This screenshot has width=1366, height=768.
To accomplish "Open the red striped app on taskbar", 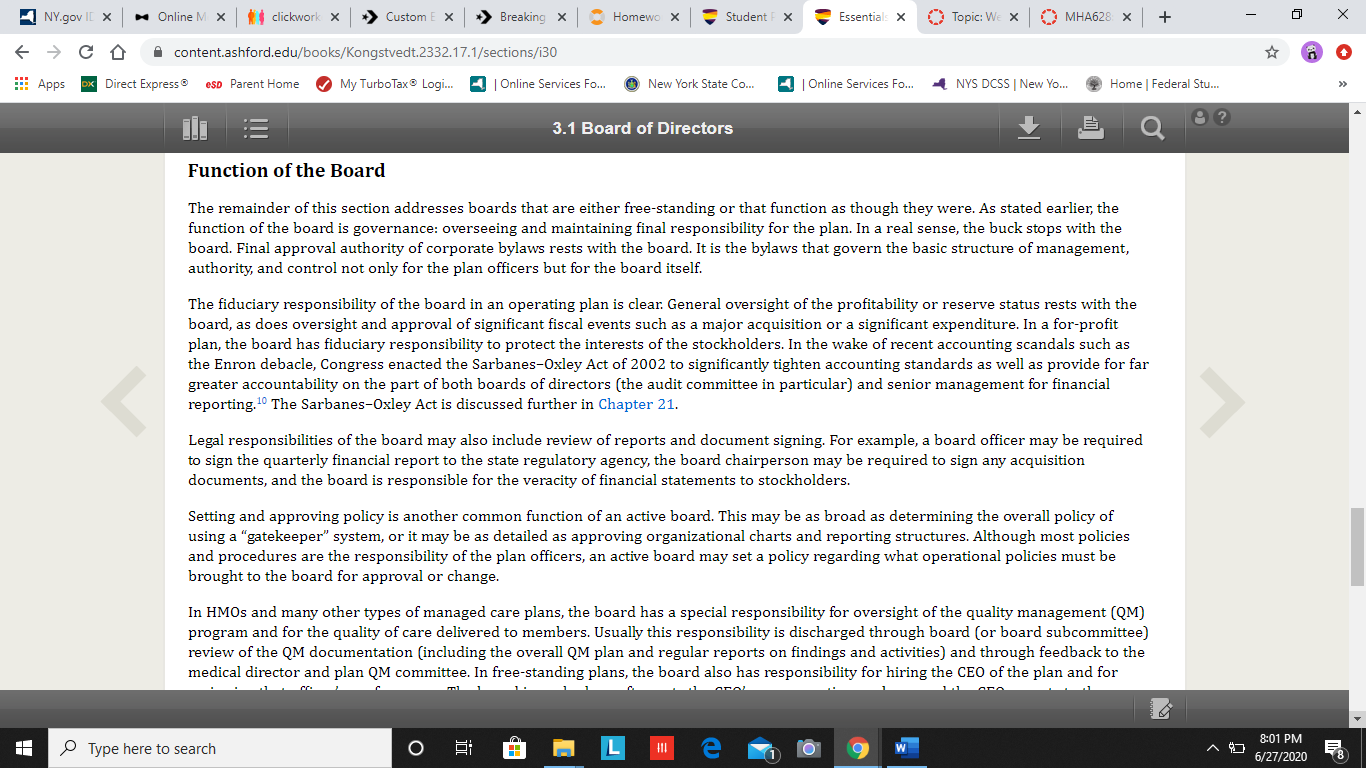I will [662, 748].
